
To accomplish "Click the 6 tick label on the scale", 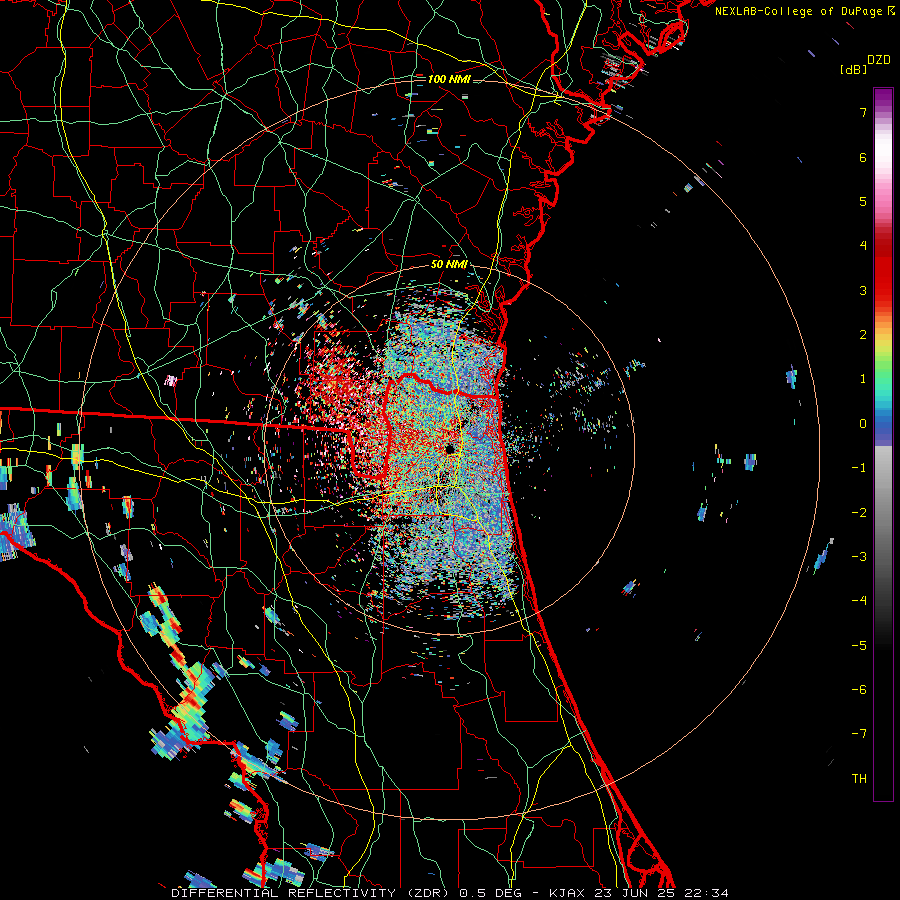I will 863,157.
